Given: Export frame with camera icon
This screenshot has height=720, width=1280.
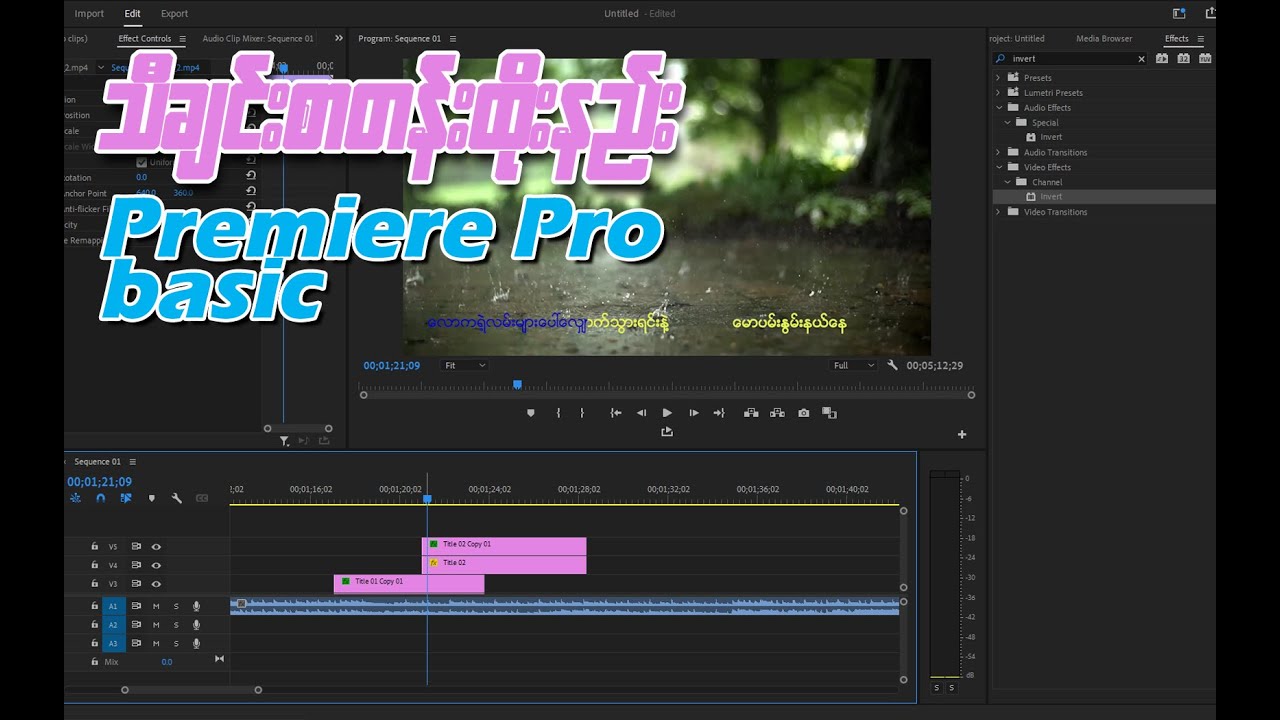Looking at the screenshot, I should point(804,413).
